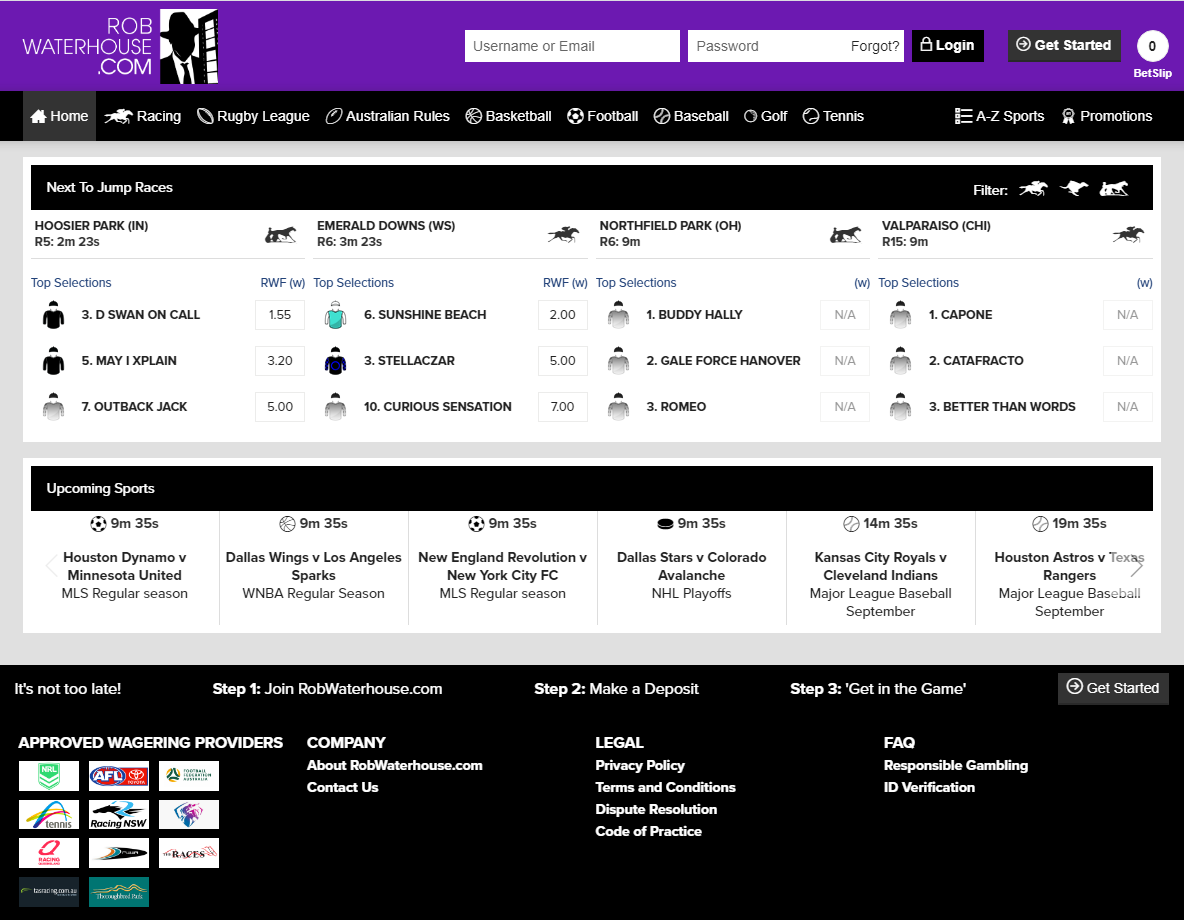The width and height of the screenshot is (1184, 920).
Task: Open Privacy Policy link
Action: [640, 765]
